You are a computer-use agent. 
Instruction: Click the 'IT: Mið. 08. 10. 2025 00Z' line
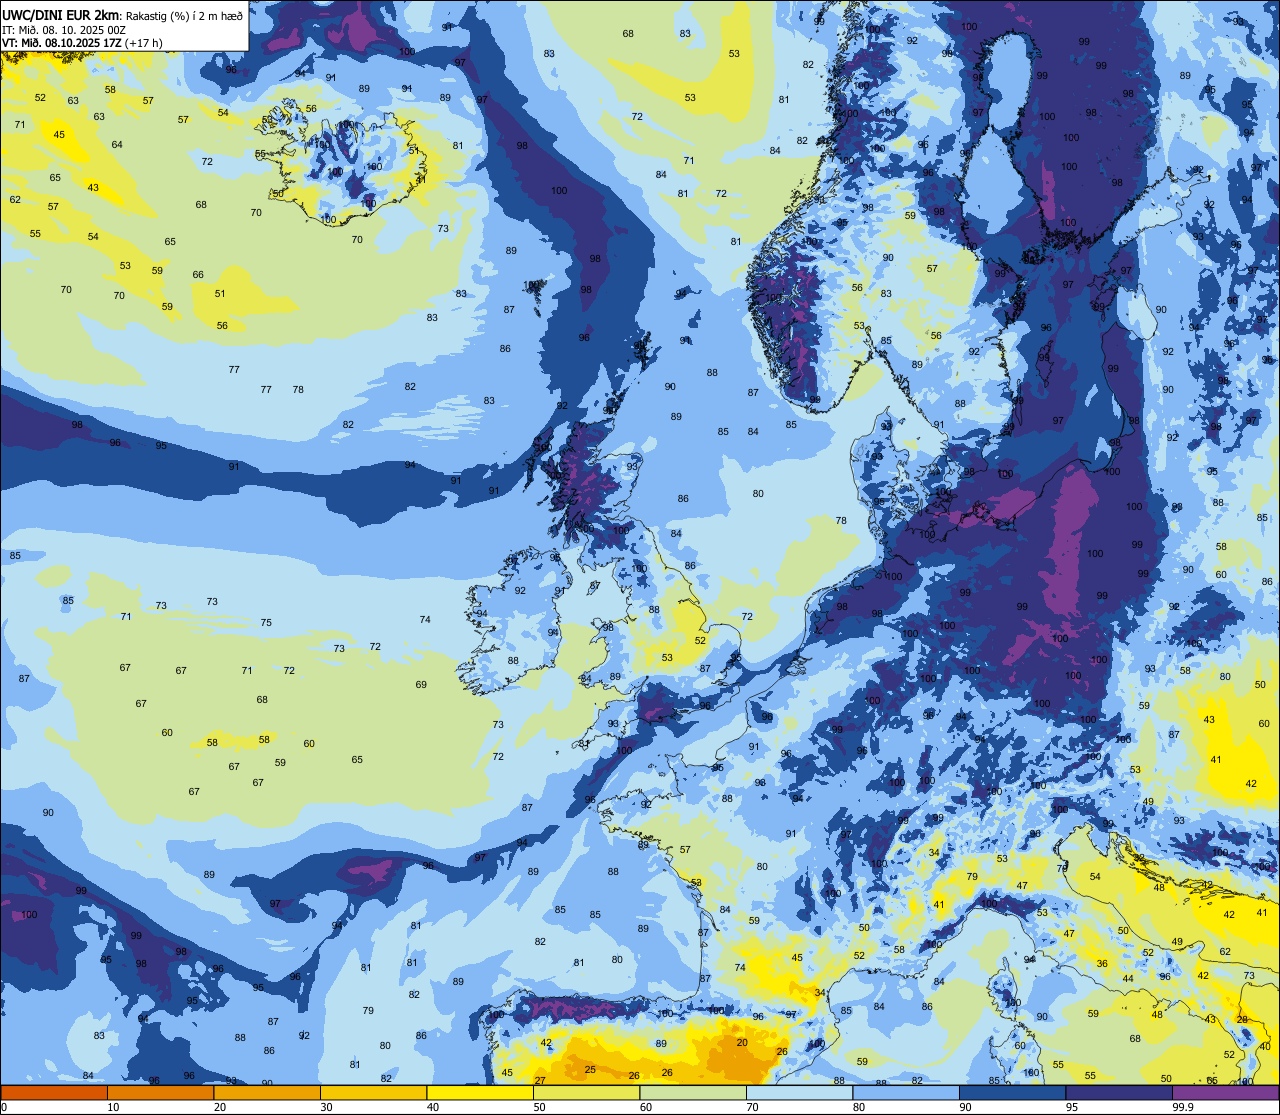click(x=63, y=29)
